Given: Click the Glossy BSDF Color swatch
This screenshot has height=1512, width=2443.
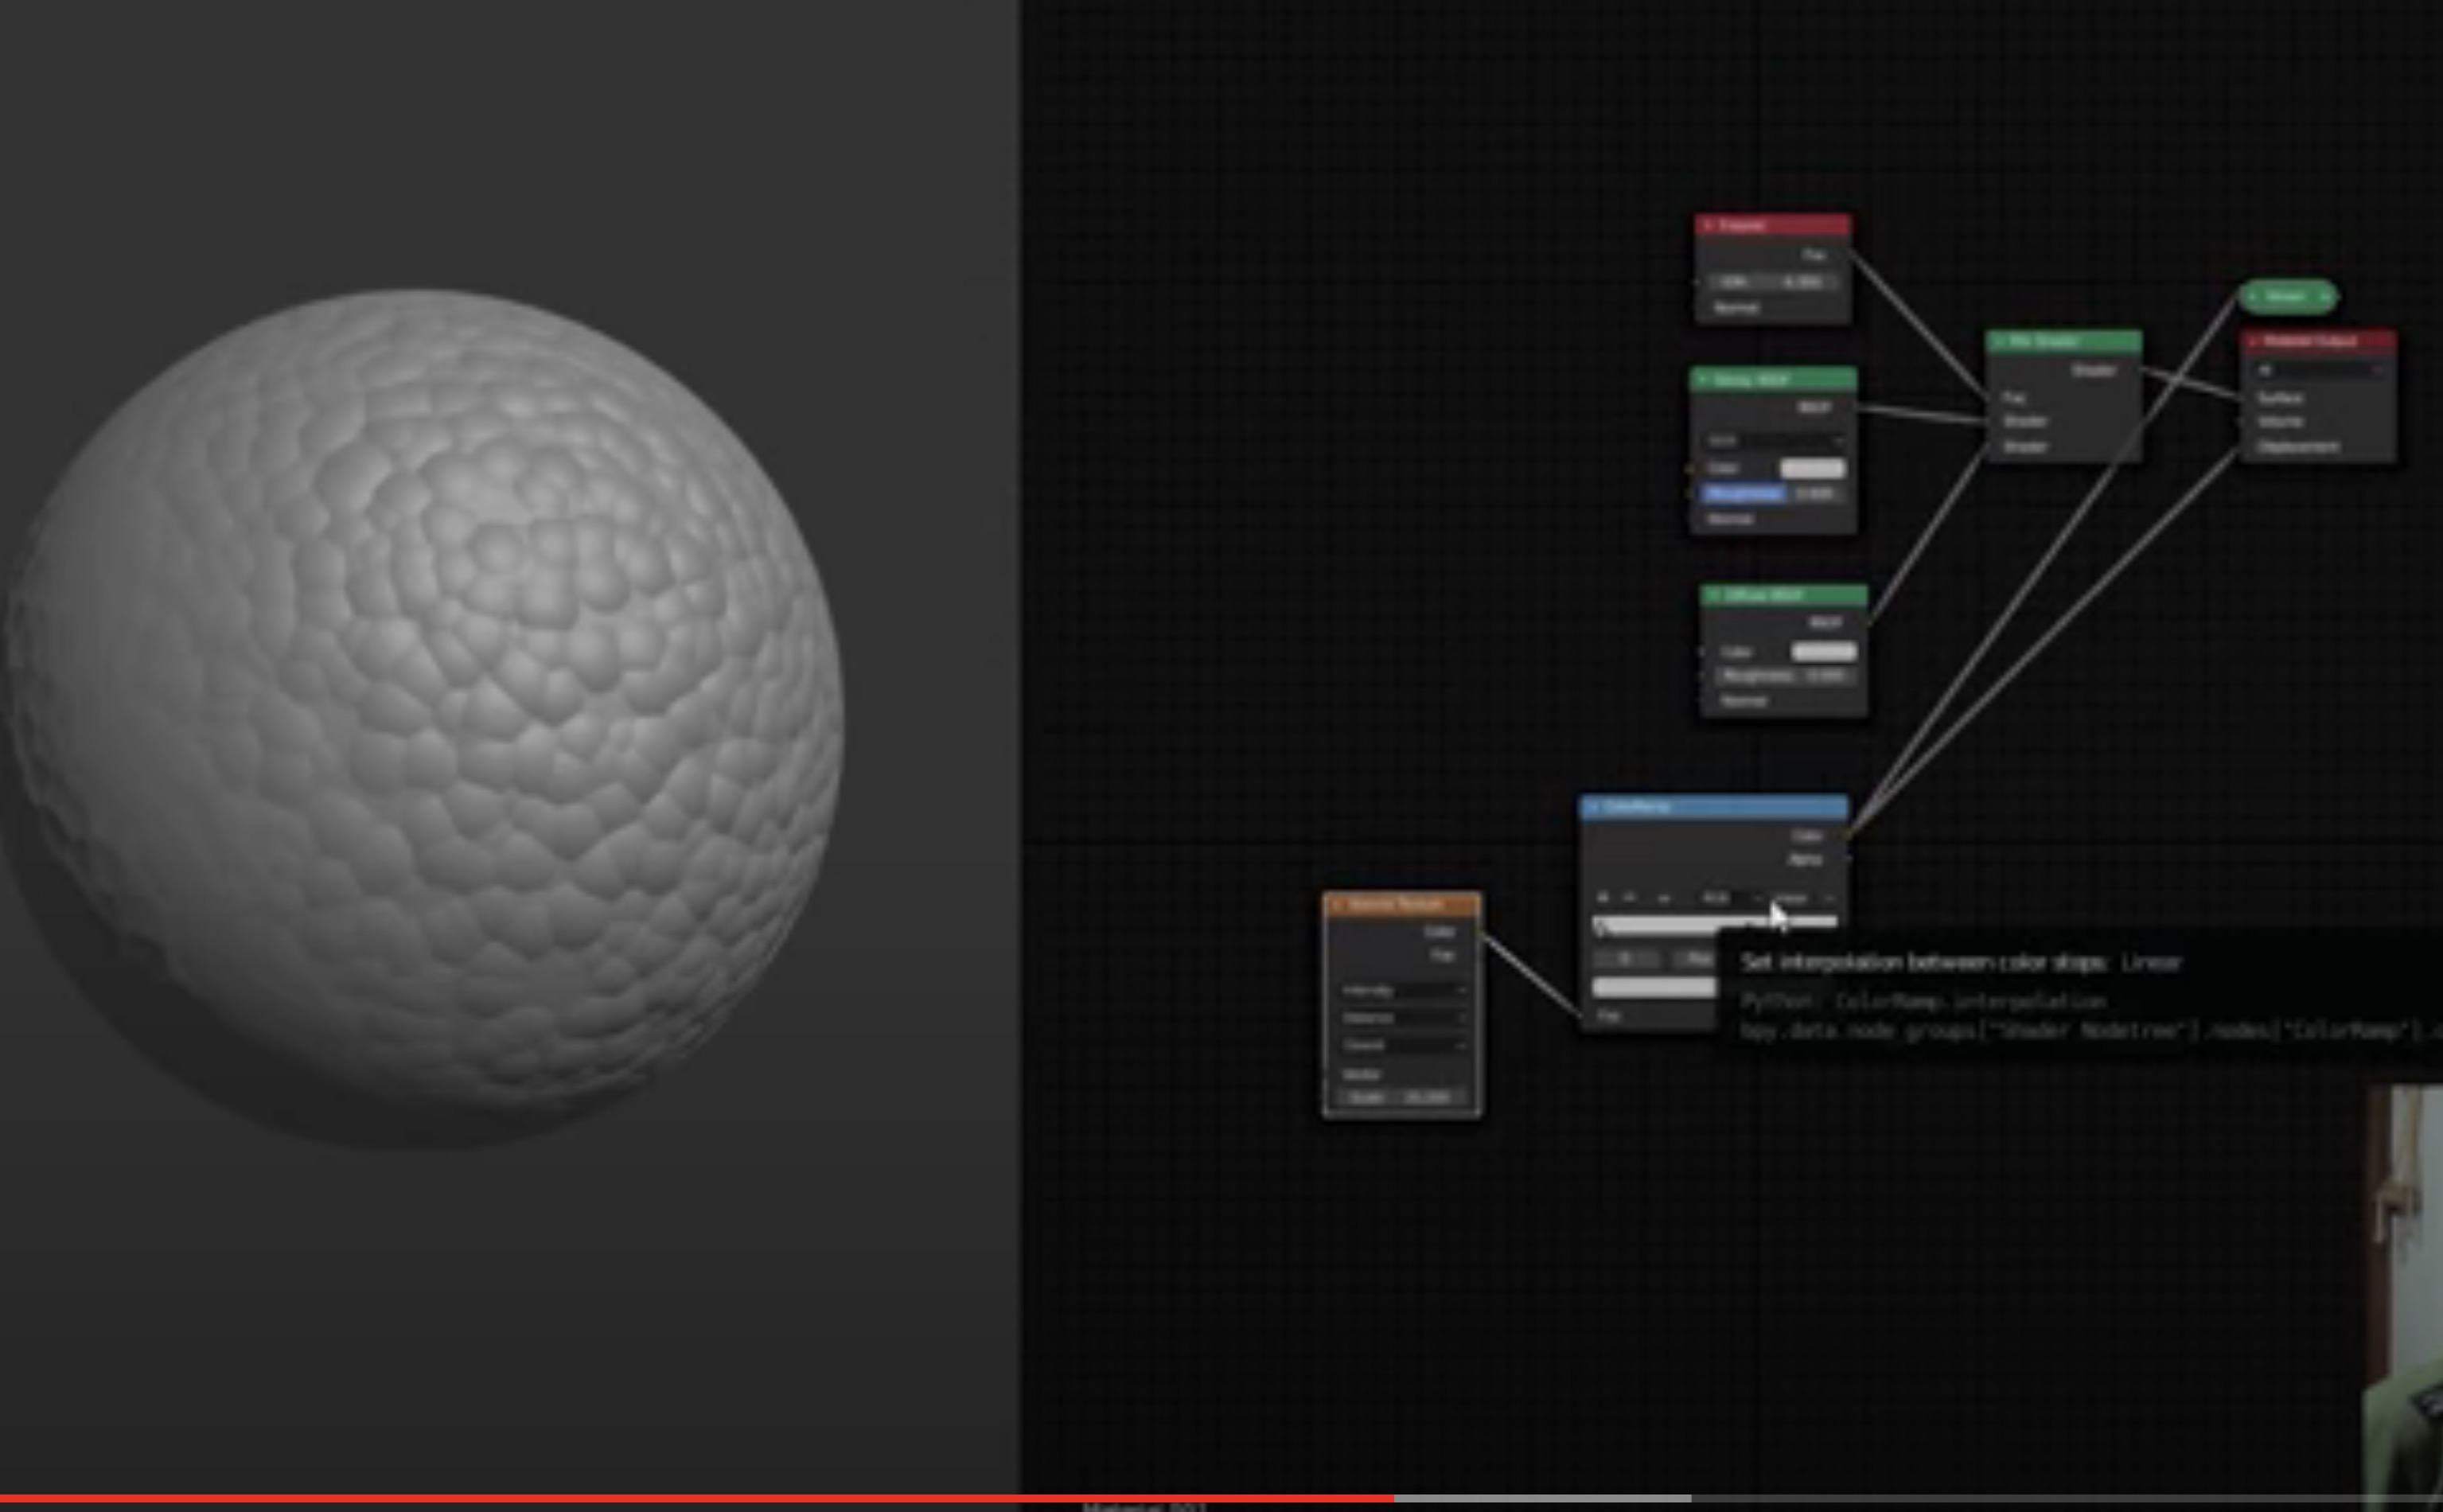Looking at the screenshot, I should point(1812,468).
